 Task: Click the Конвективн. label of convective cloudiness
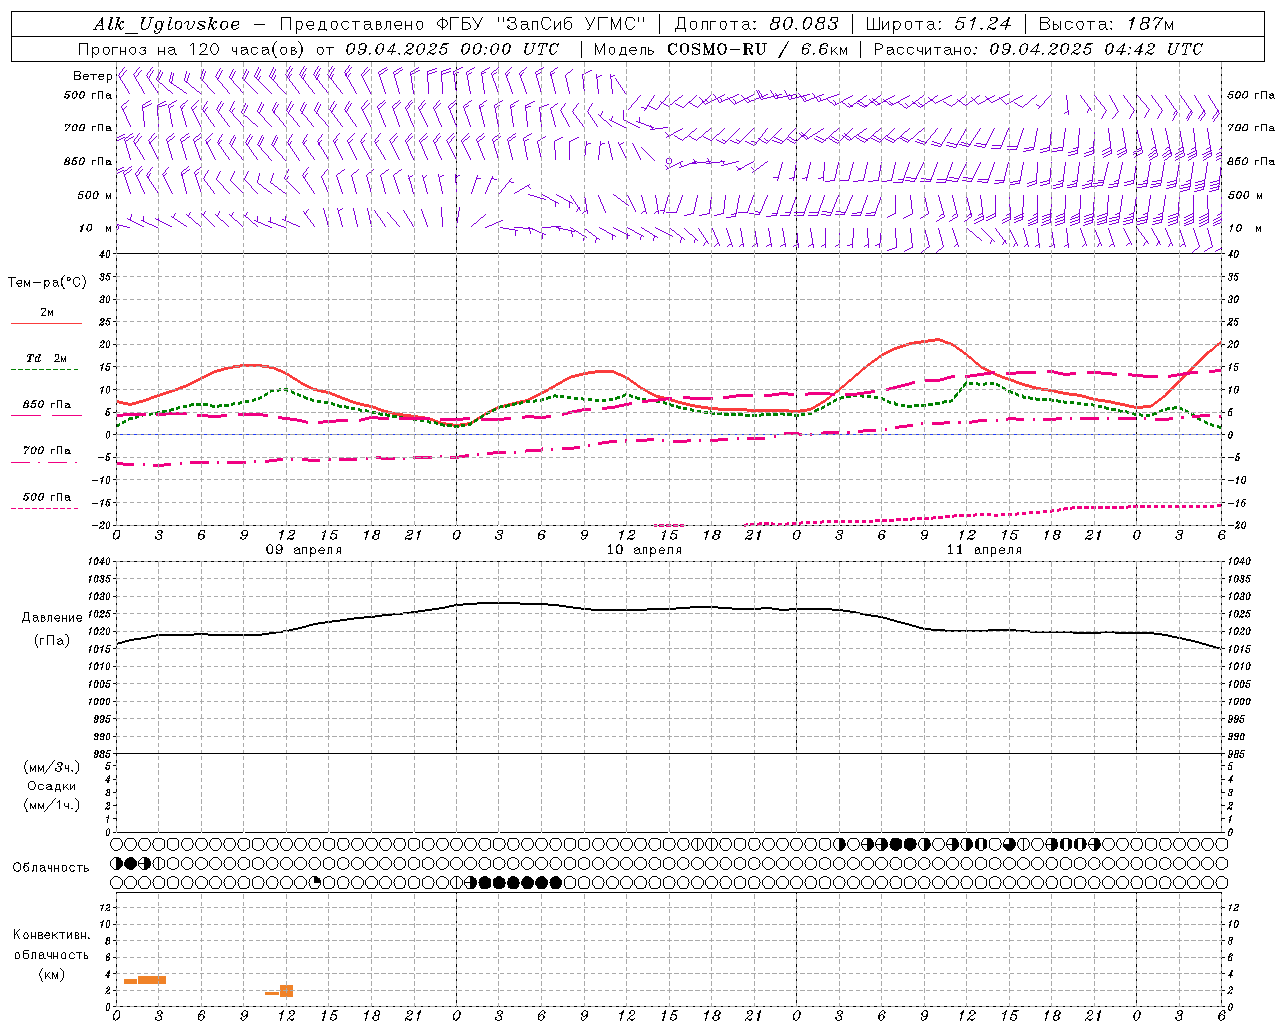pyautogui.click(x=52, y=935)
